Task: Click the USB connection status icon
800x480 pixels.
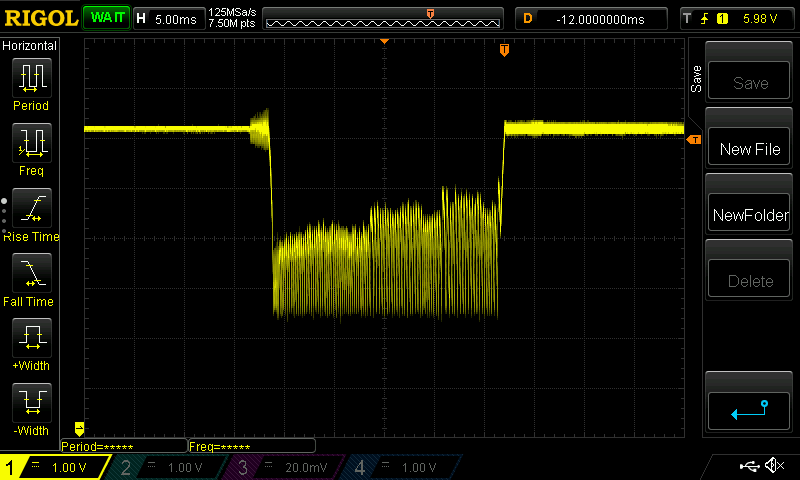Action: [x=749, y=465]
